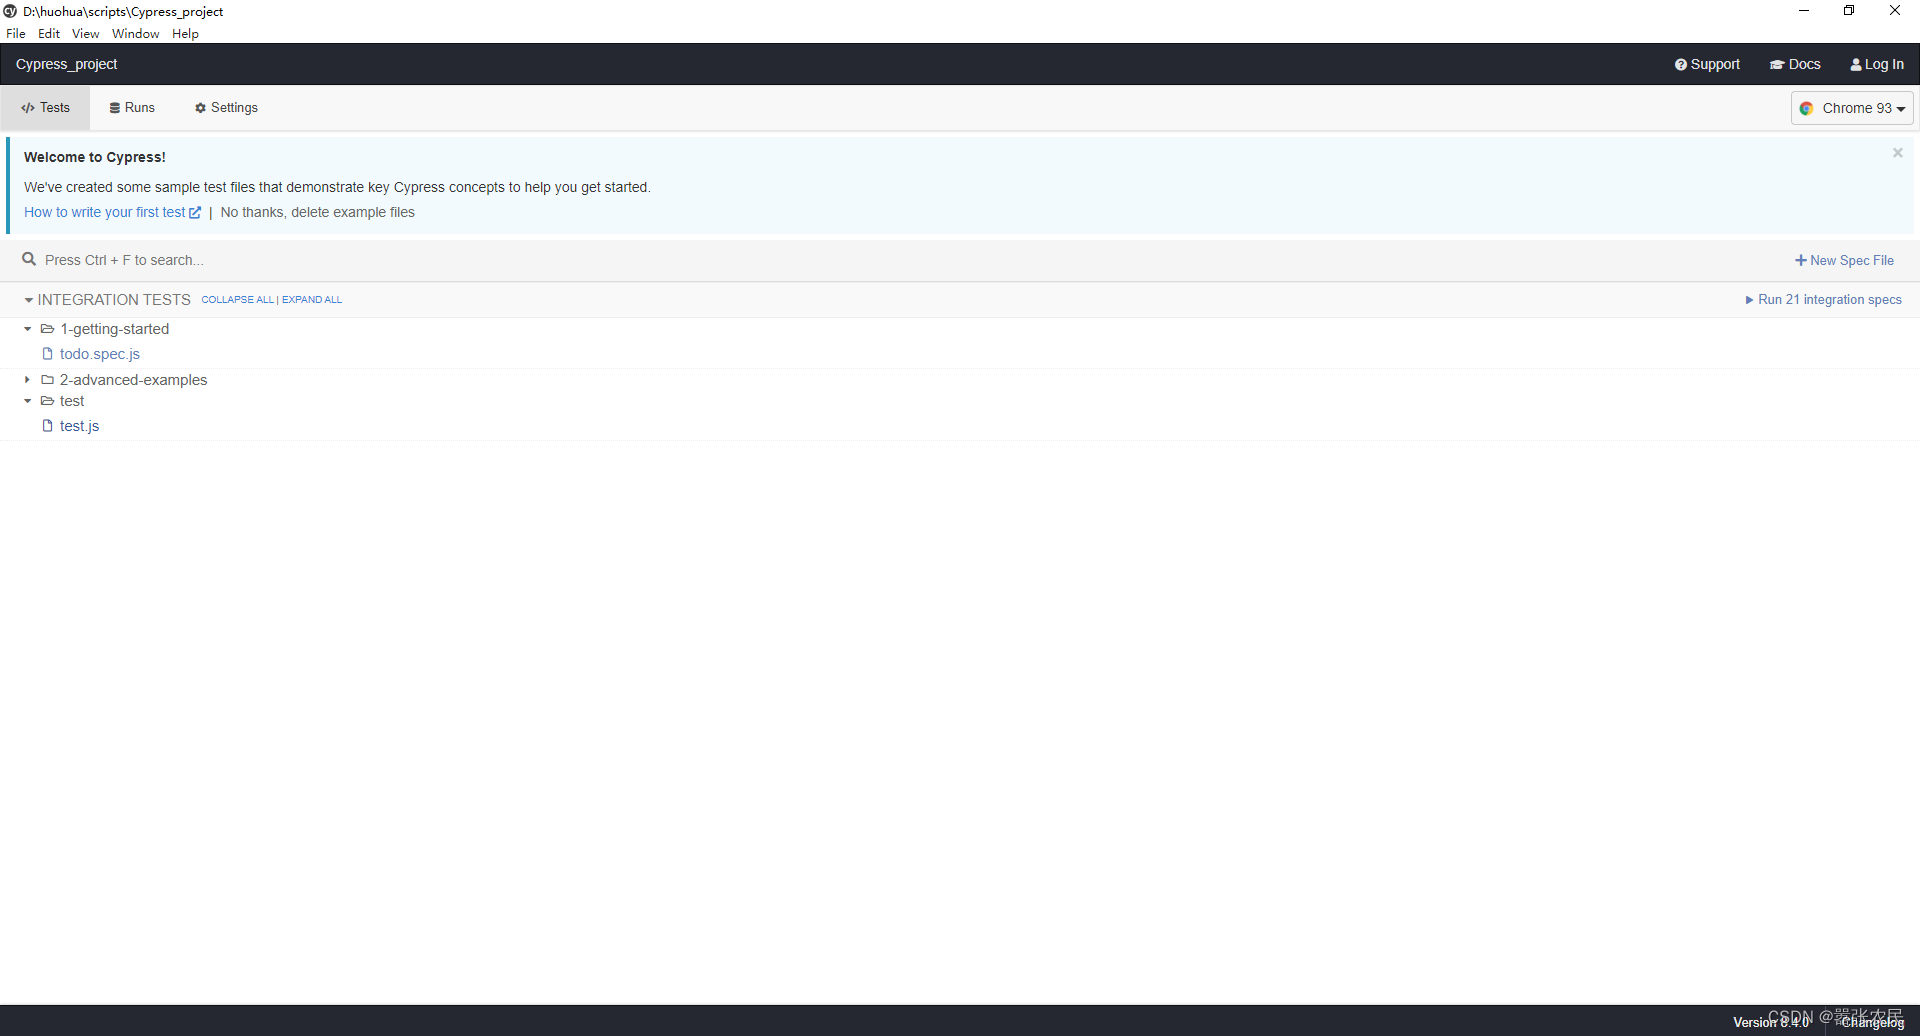
Task: Click the magnifier search icon
Action: point(29,260)
